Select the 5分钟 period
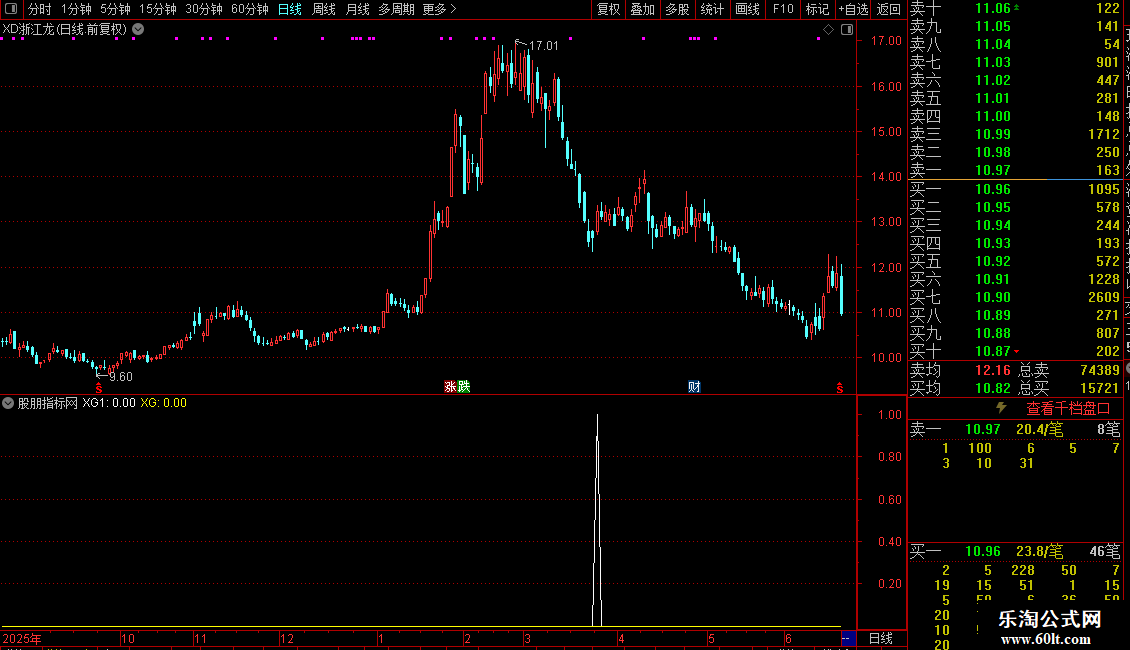1130x650 pixels. click(115, 9)
